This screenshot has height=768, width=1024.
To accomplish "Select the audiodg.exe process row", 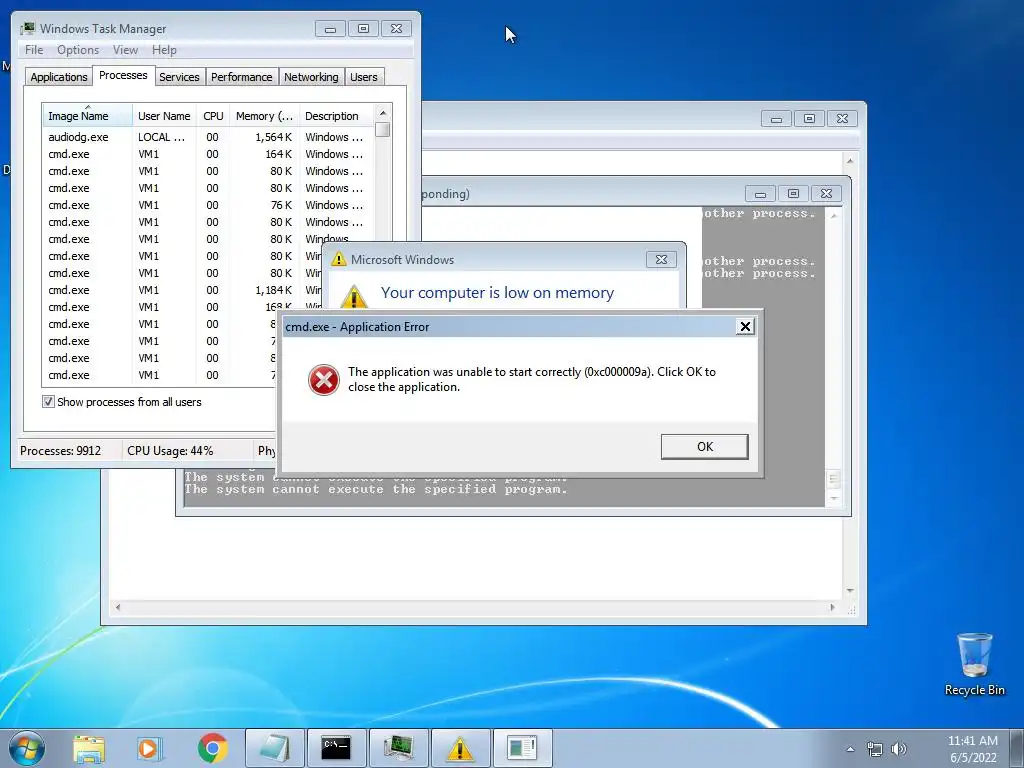I will 208,137.
